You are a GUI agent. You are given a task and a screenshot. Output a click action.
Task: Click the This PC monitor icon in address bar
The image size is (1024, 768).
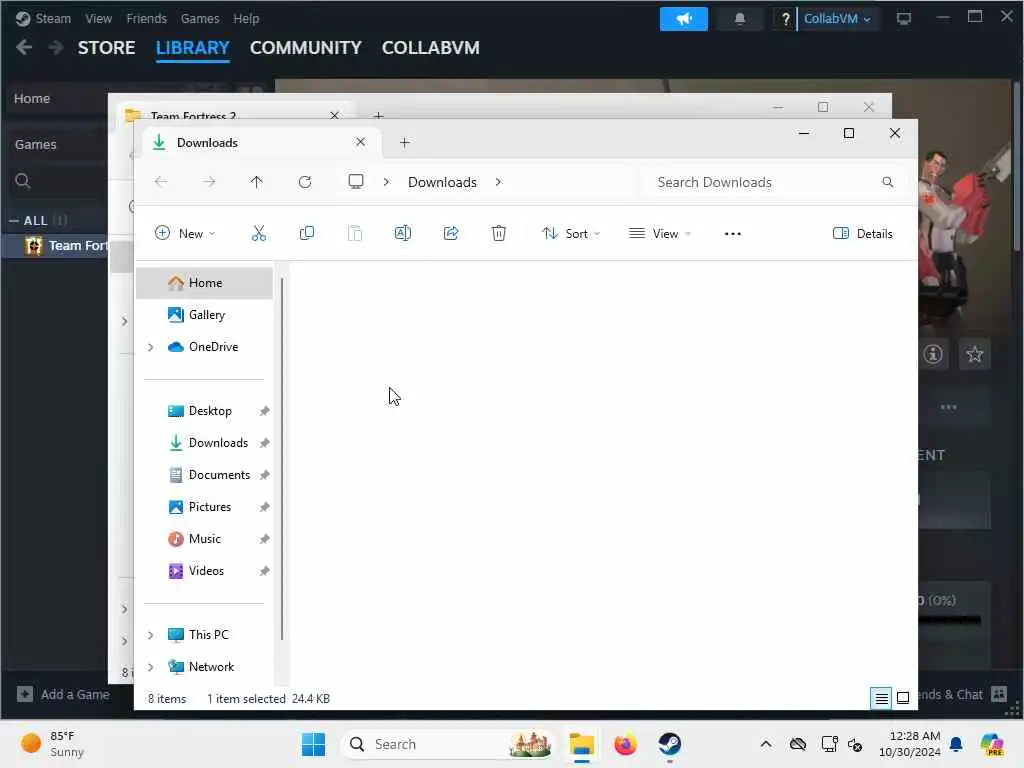pos(356,182)
